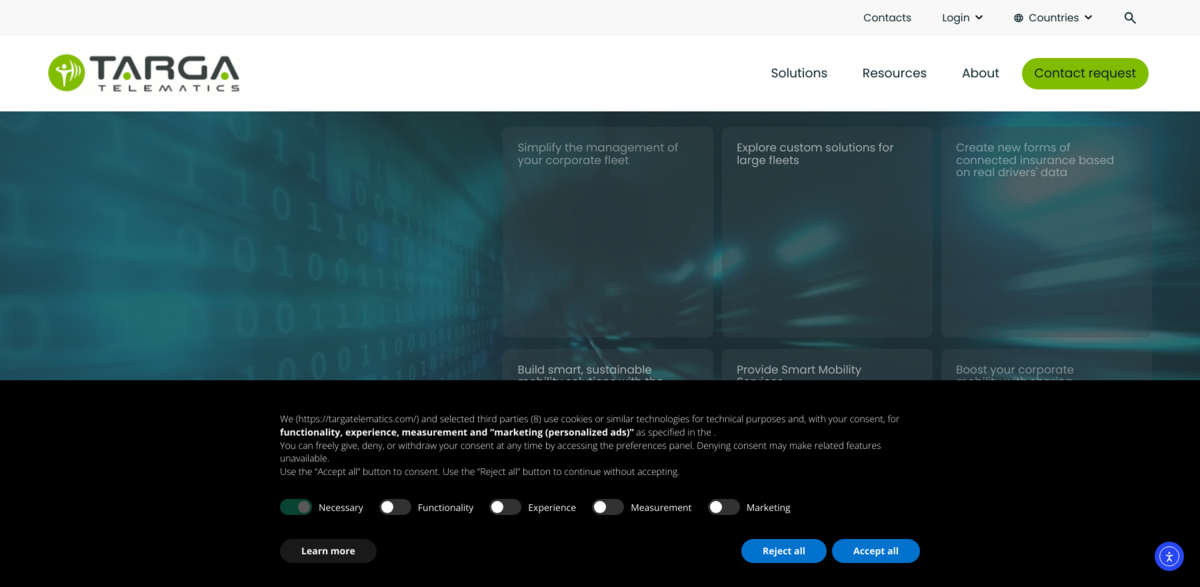Image resolution: width=1200 pixels, height=587 pixels.
Task: Turn on Experience cookies toggle
Action: 505,507
